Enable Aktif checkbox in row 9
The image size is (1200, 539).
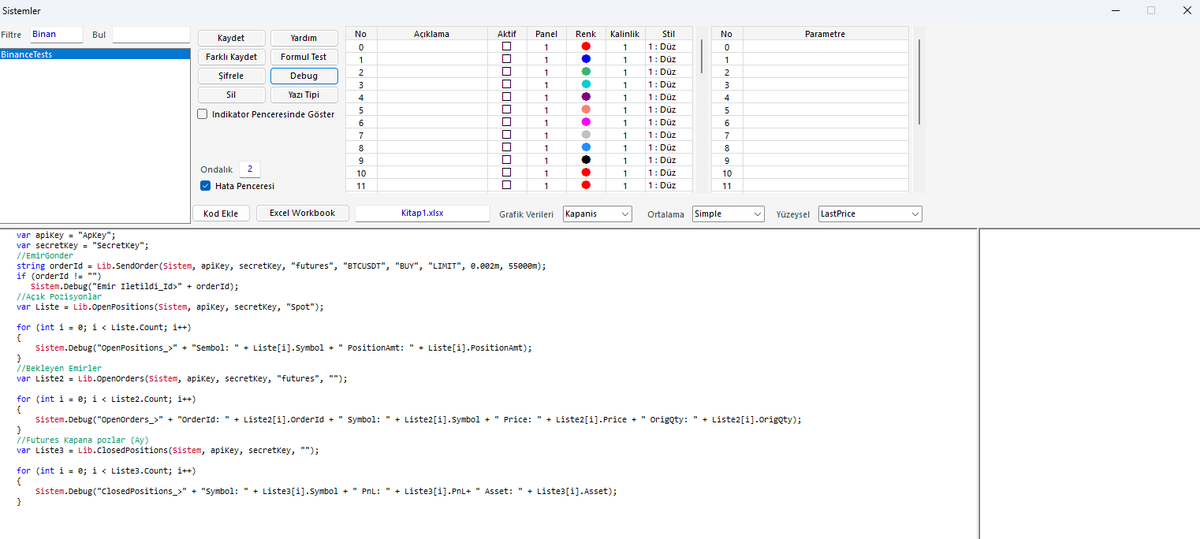[507, 160]
